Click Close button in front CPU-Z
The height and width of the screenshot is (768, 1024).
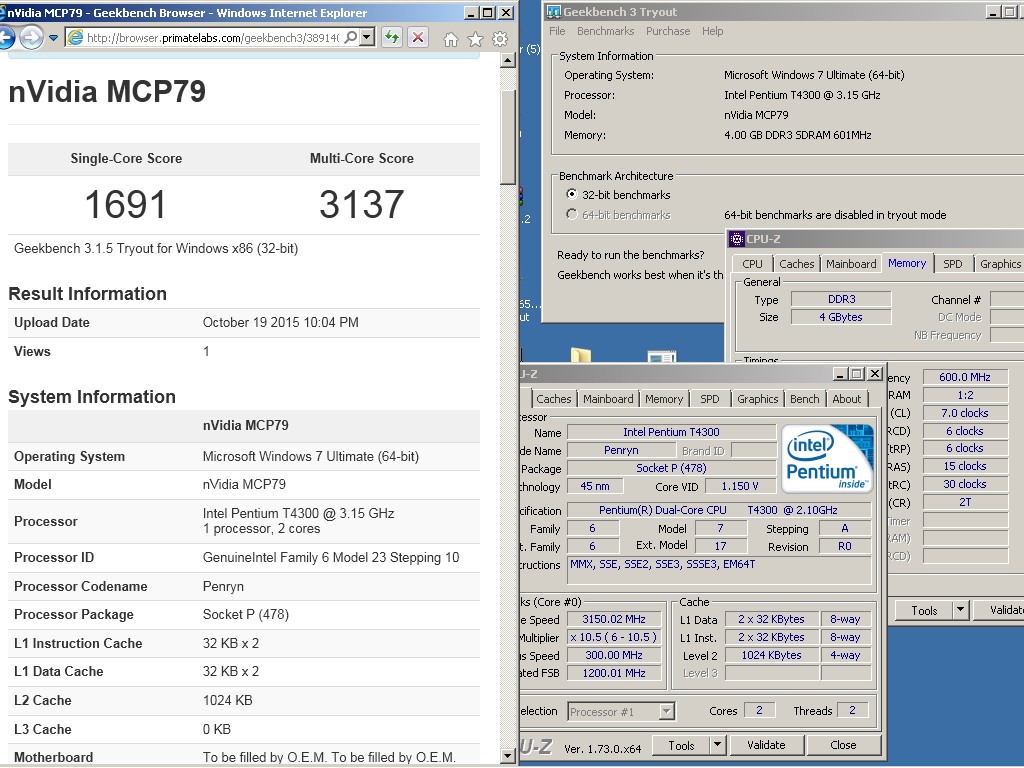[x=843, y=745]
